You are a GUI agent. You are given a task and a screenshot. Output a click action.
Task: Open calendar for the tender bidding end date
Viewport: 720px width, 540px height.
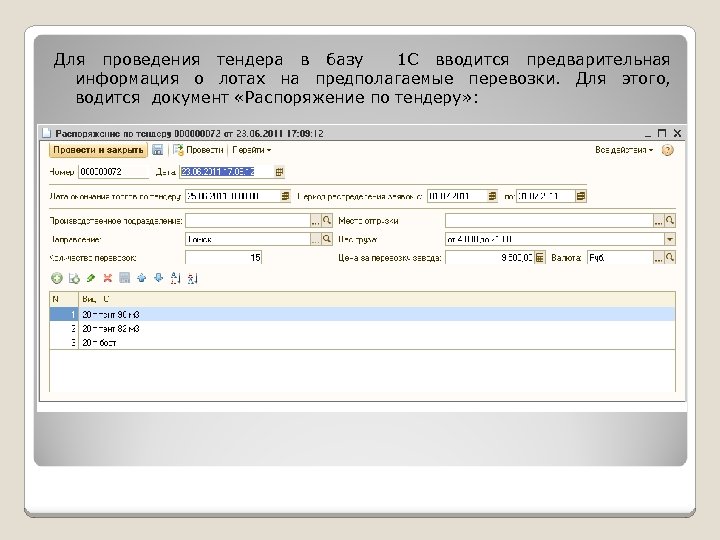click(x=285, y=196)
